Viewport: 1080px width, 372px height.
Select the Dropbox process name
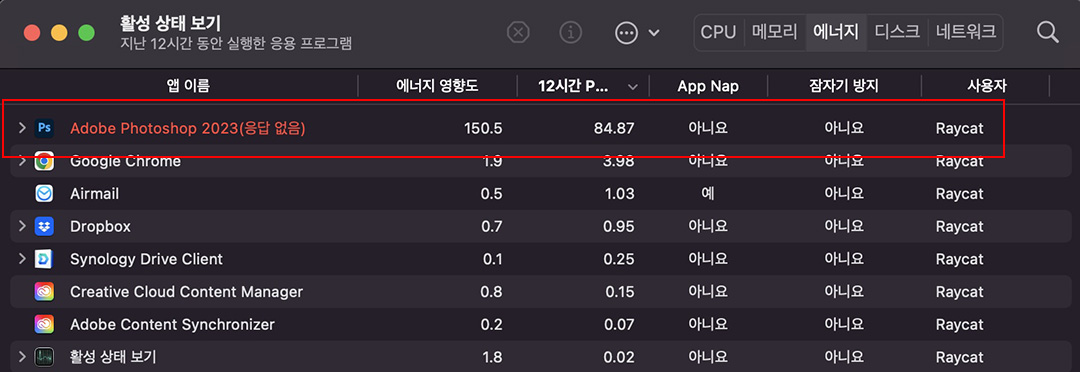100,226
